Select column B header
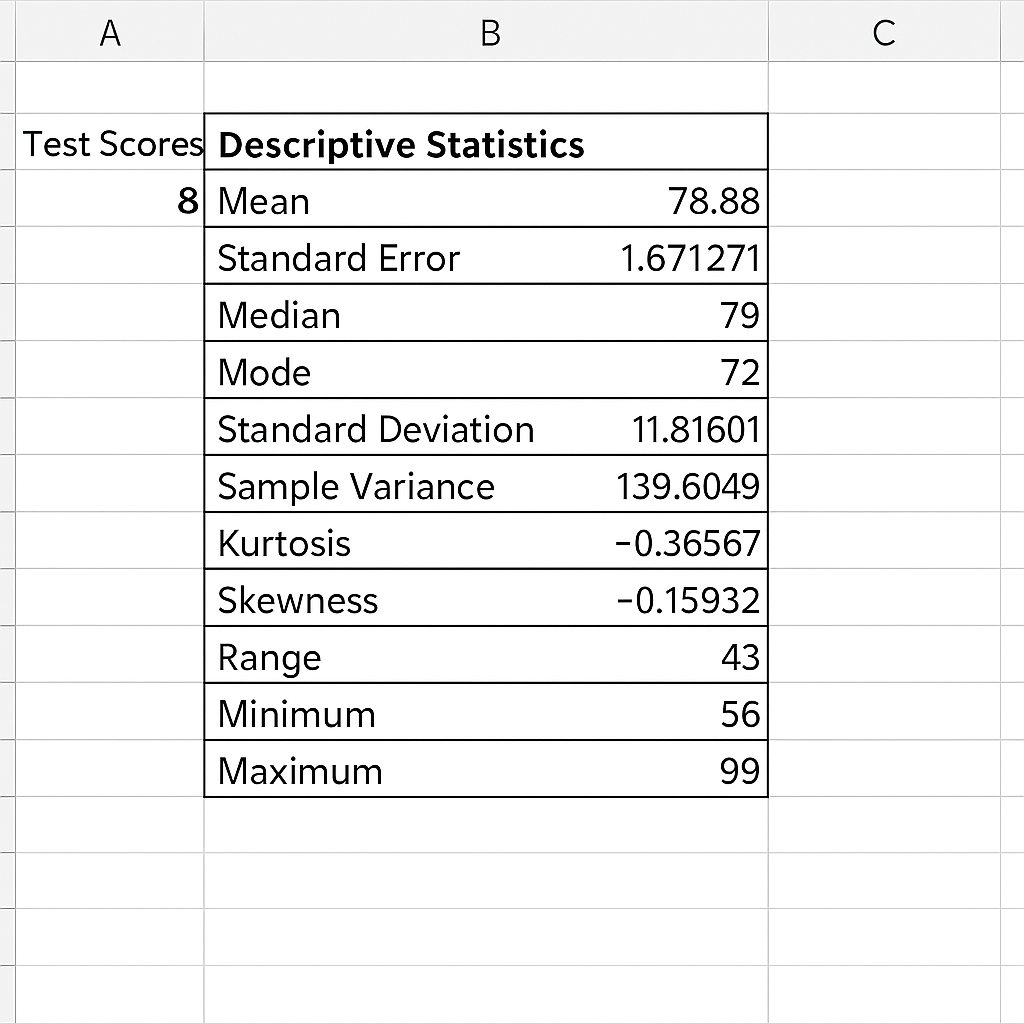 [x=489, y=34]
